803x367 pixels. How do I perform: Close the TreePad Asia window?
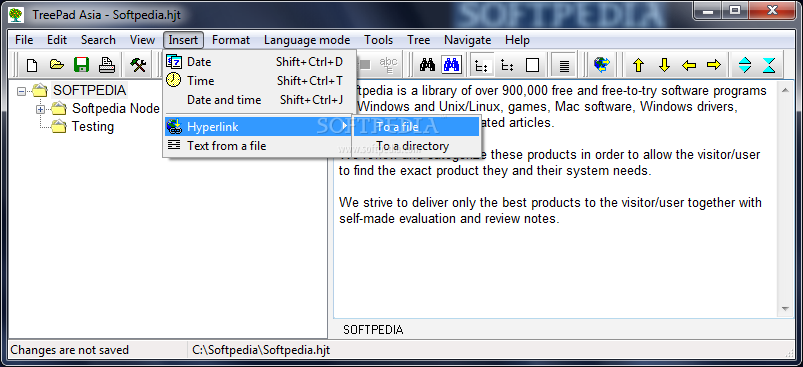[x=771, y=10]
